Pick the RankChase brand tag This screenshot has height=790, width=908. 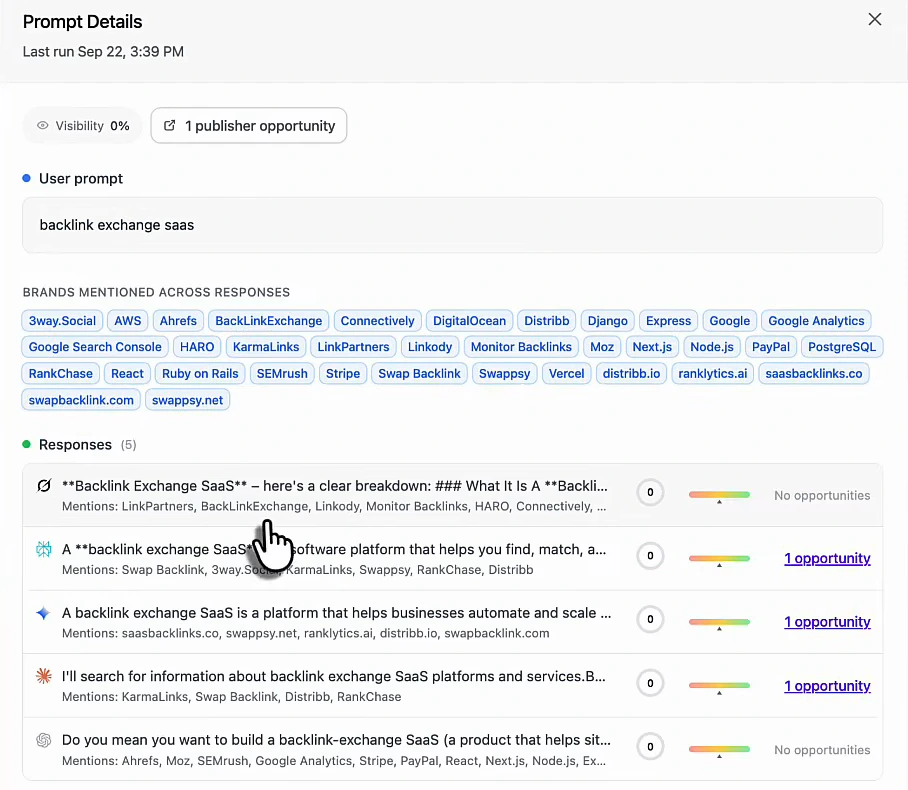point(60,374)
